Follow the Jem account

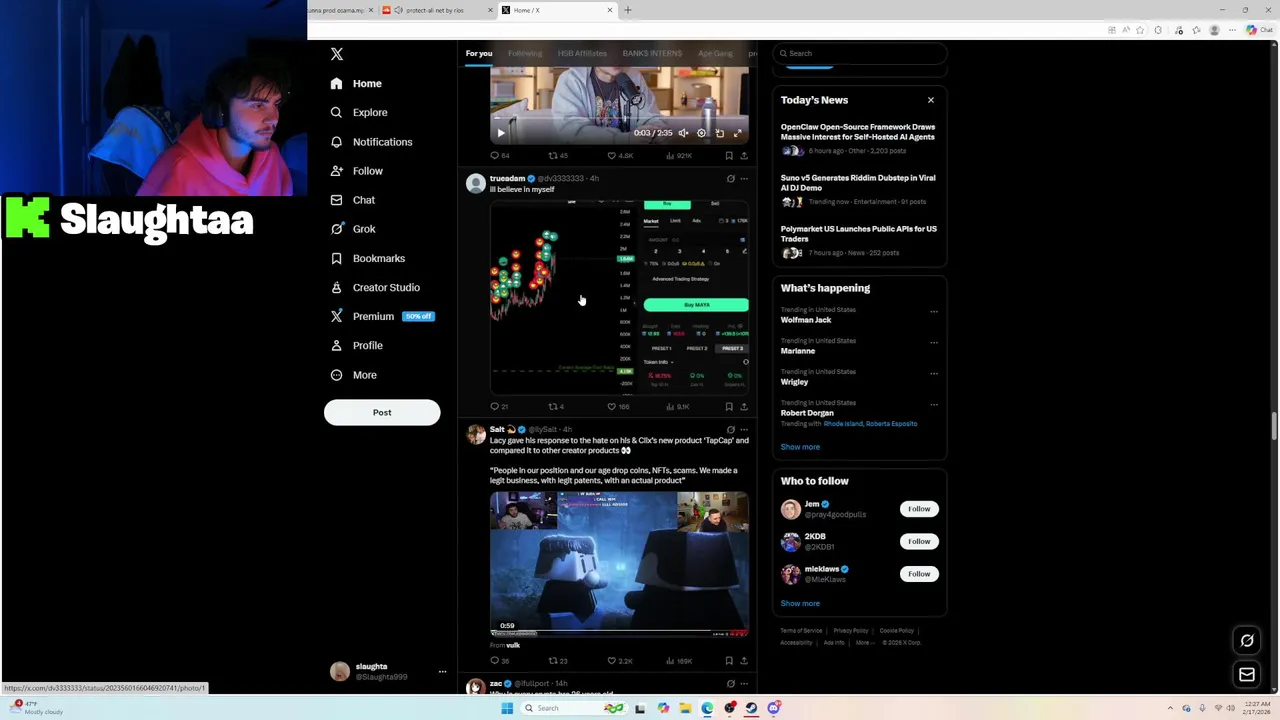pyautogui.click(x=919, y=509)
